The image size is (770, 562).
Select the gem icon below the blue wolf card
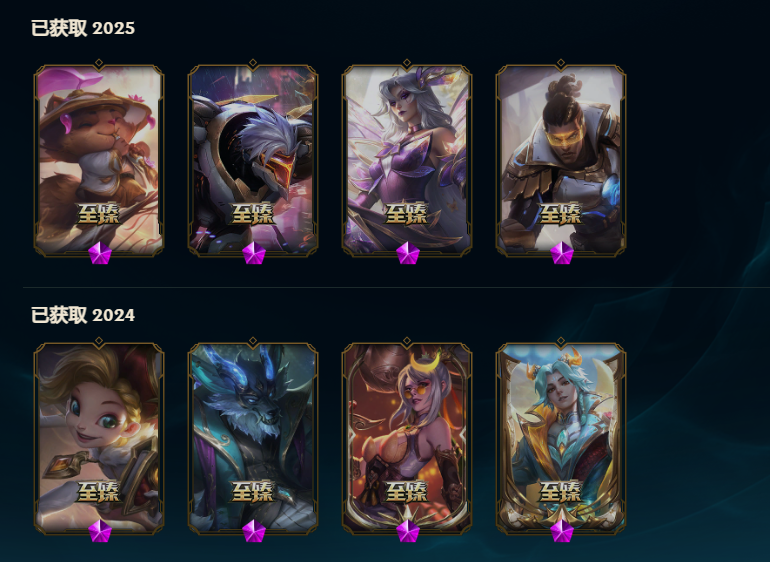(254, 531)
